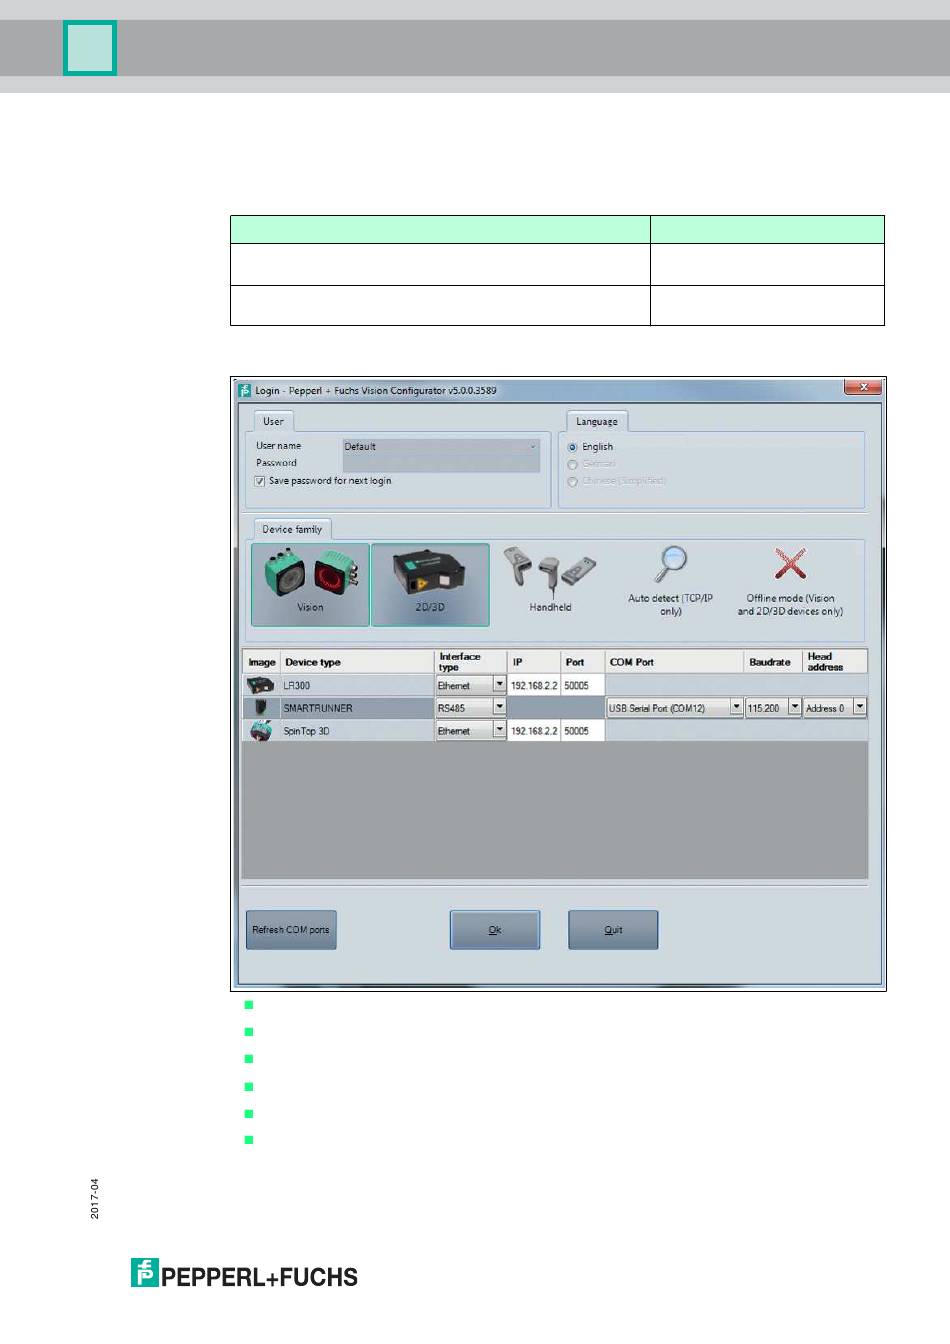The image size is (950, 1344).
Task: Click the SMARTRUNNER device image
Action: [x=261, y=708]
